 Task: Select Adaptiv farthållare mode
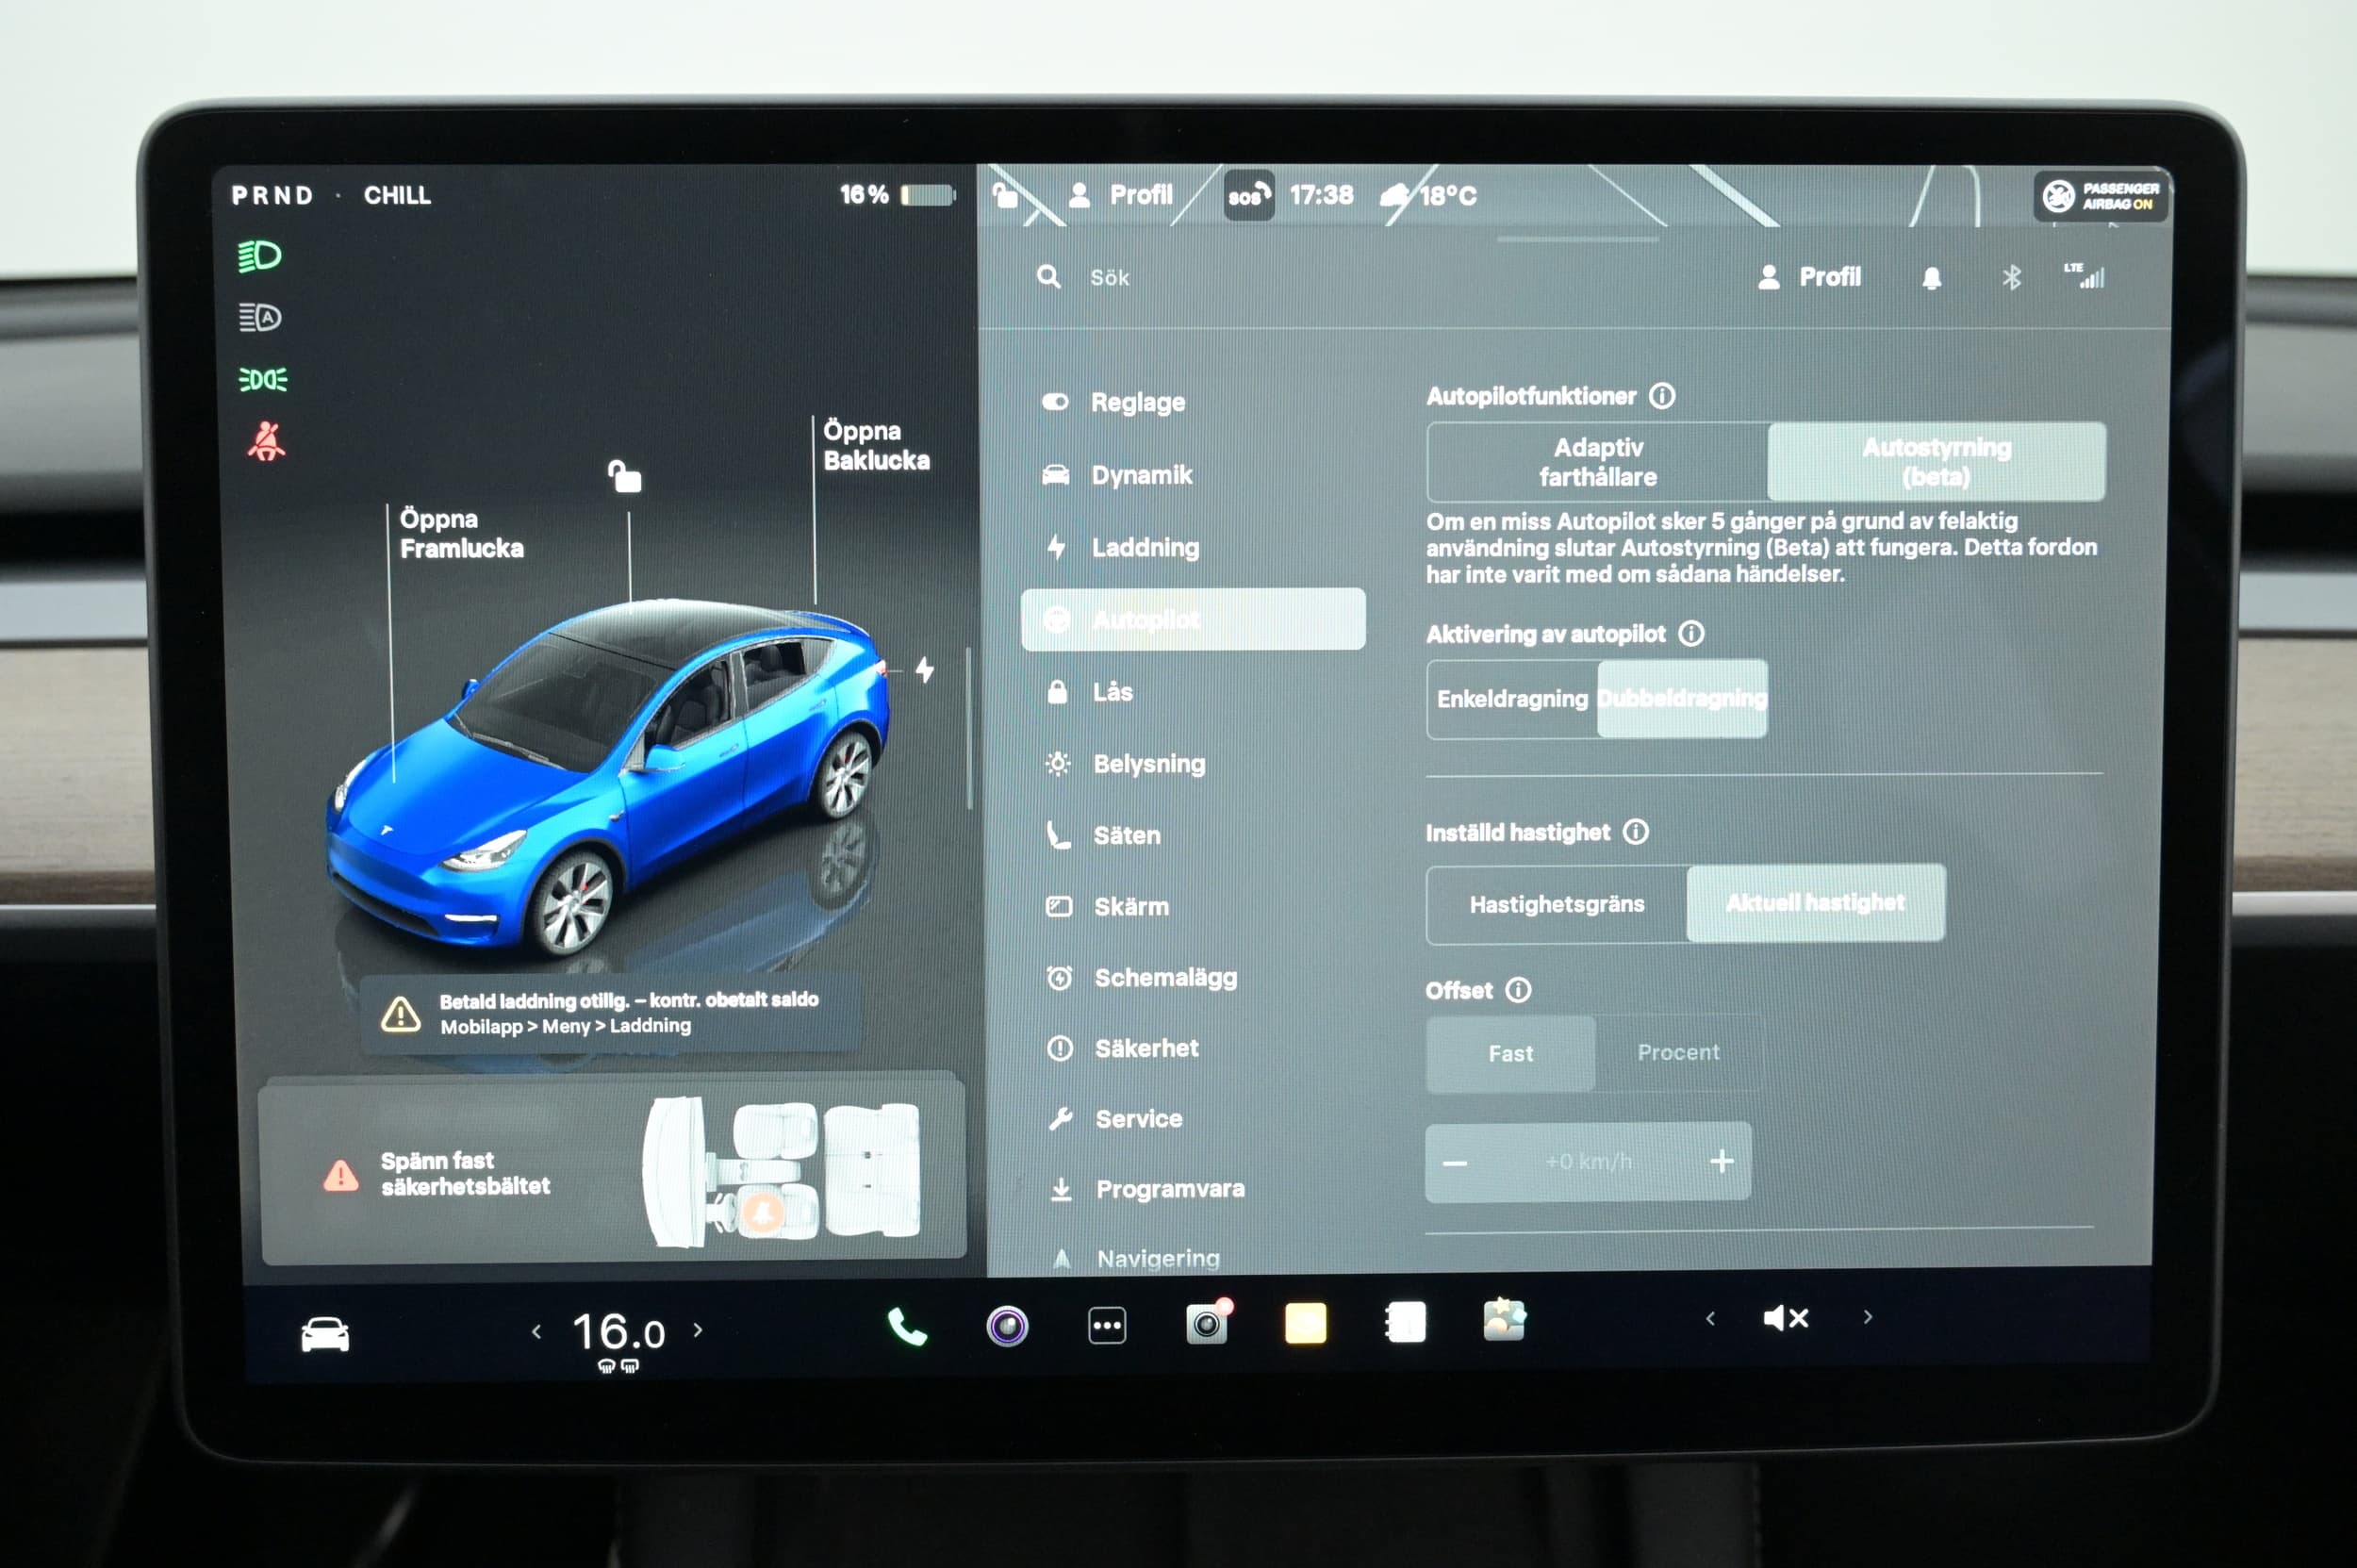point(1597,462)
